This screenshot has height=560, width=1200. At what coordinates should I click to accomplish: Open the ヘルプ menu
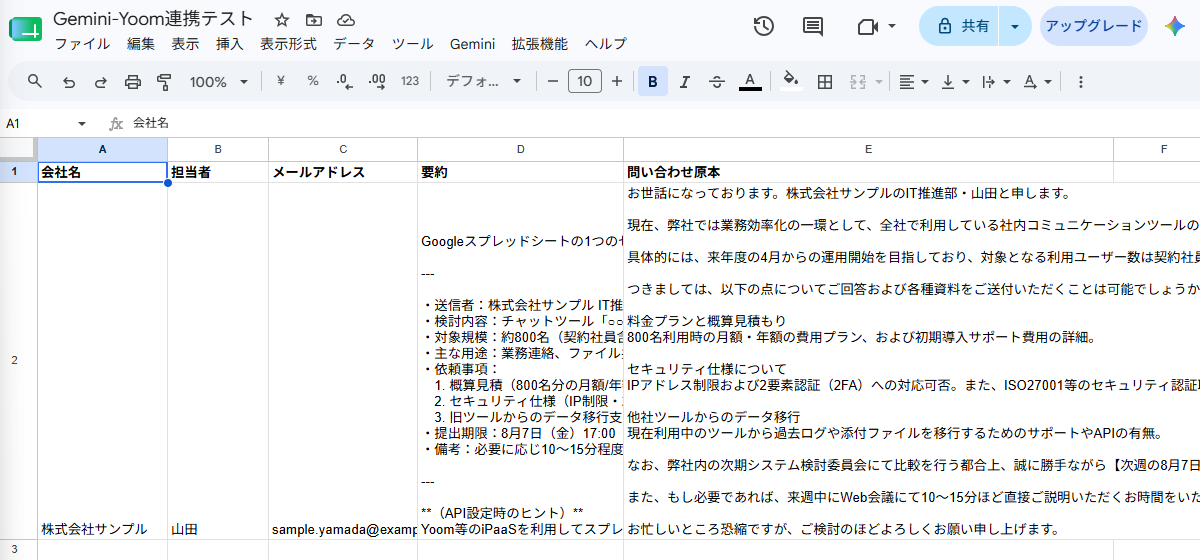click(x=605, y=44)
